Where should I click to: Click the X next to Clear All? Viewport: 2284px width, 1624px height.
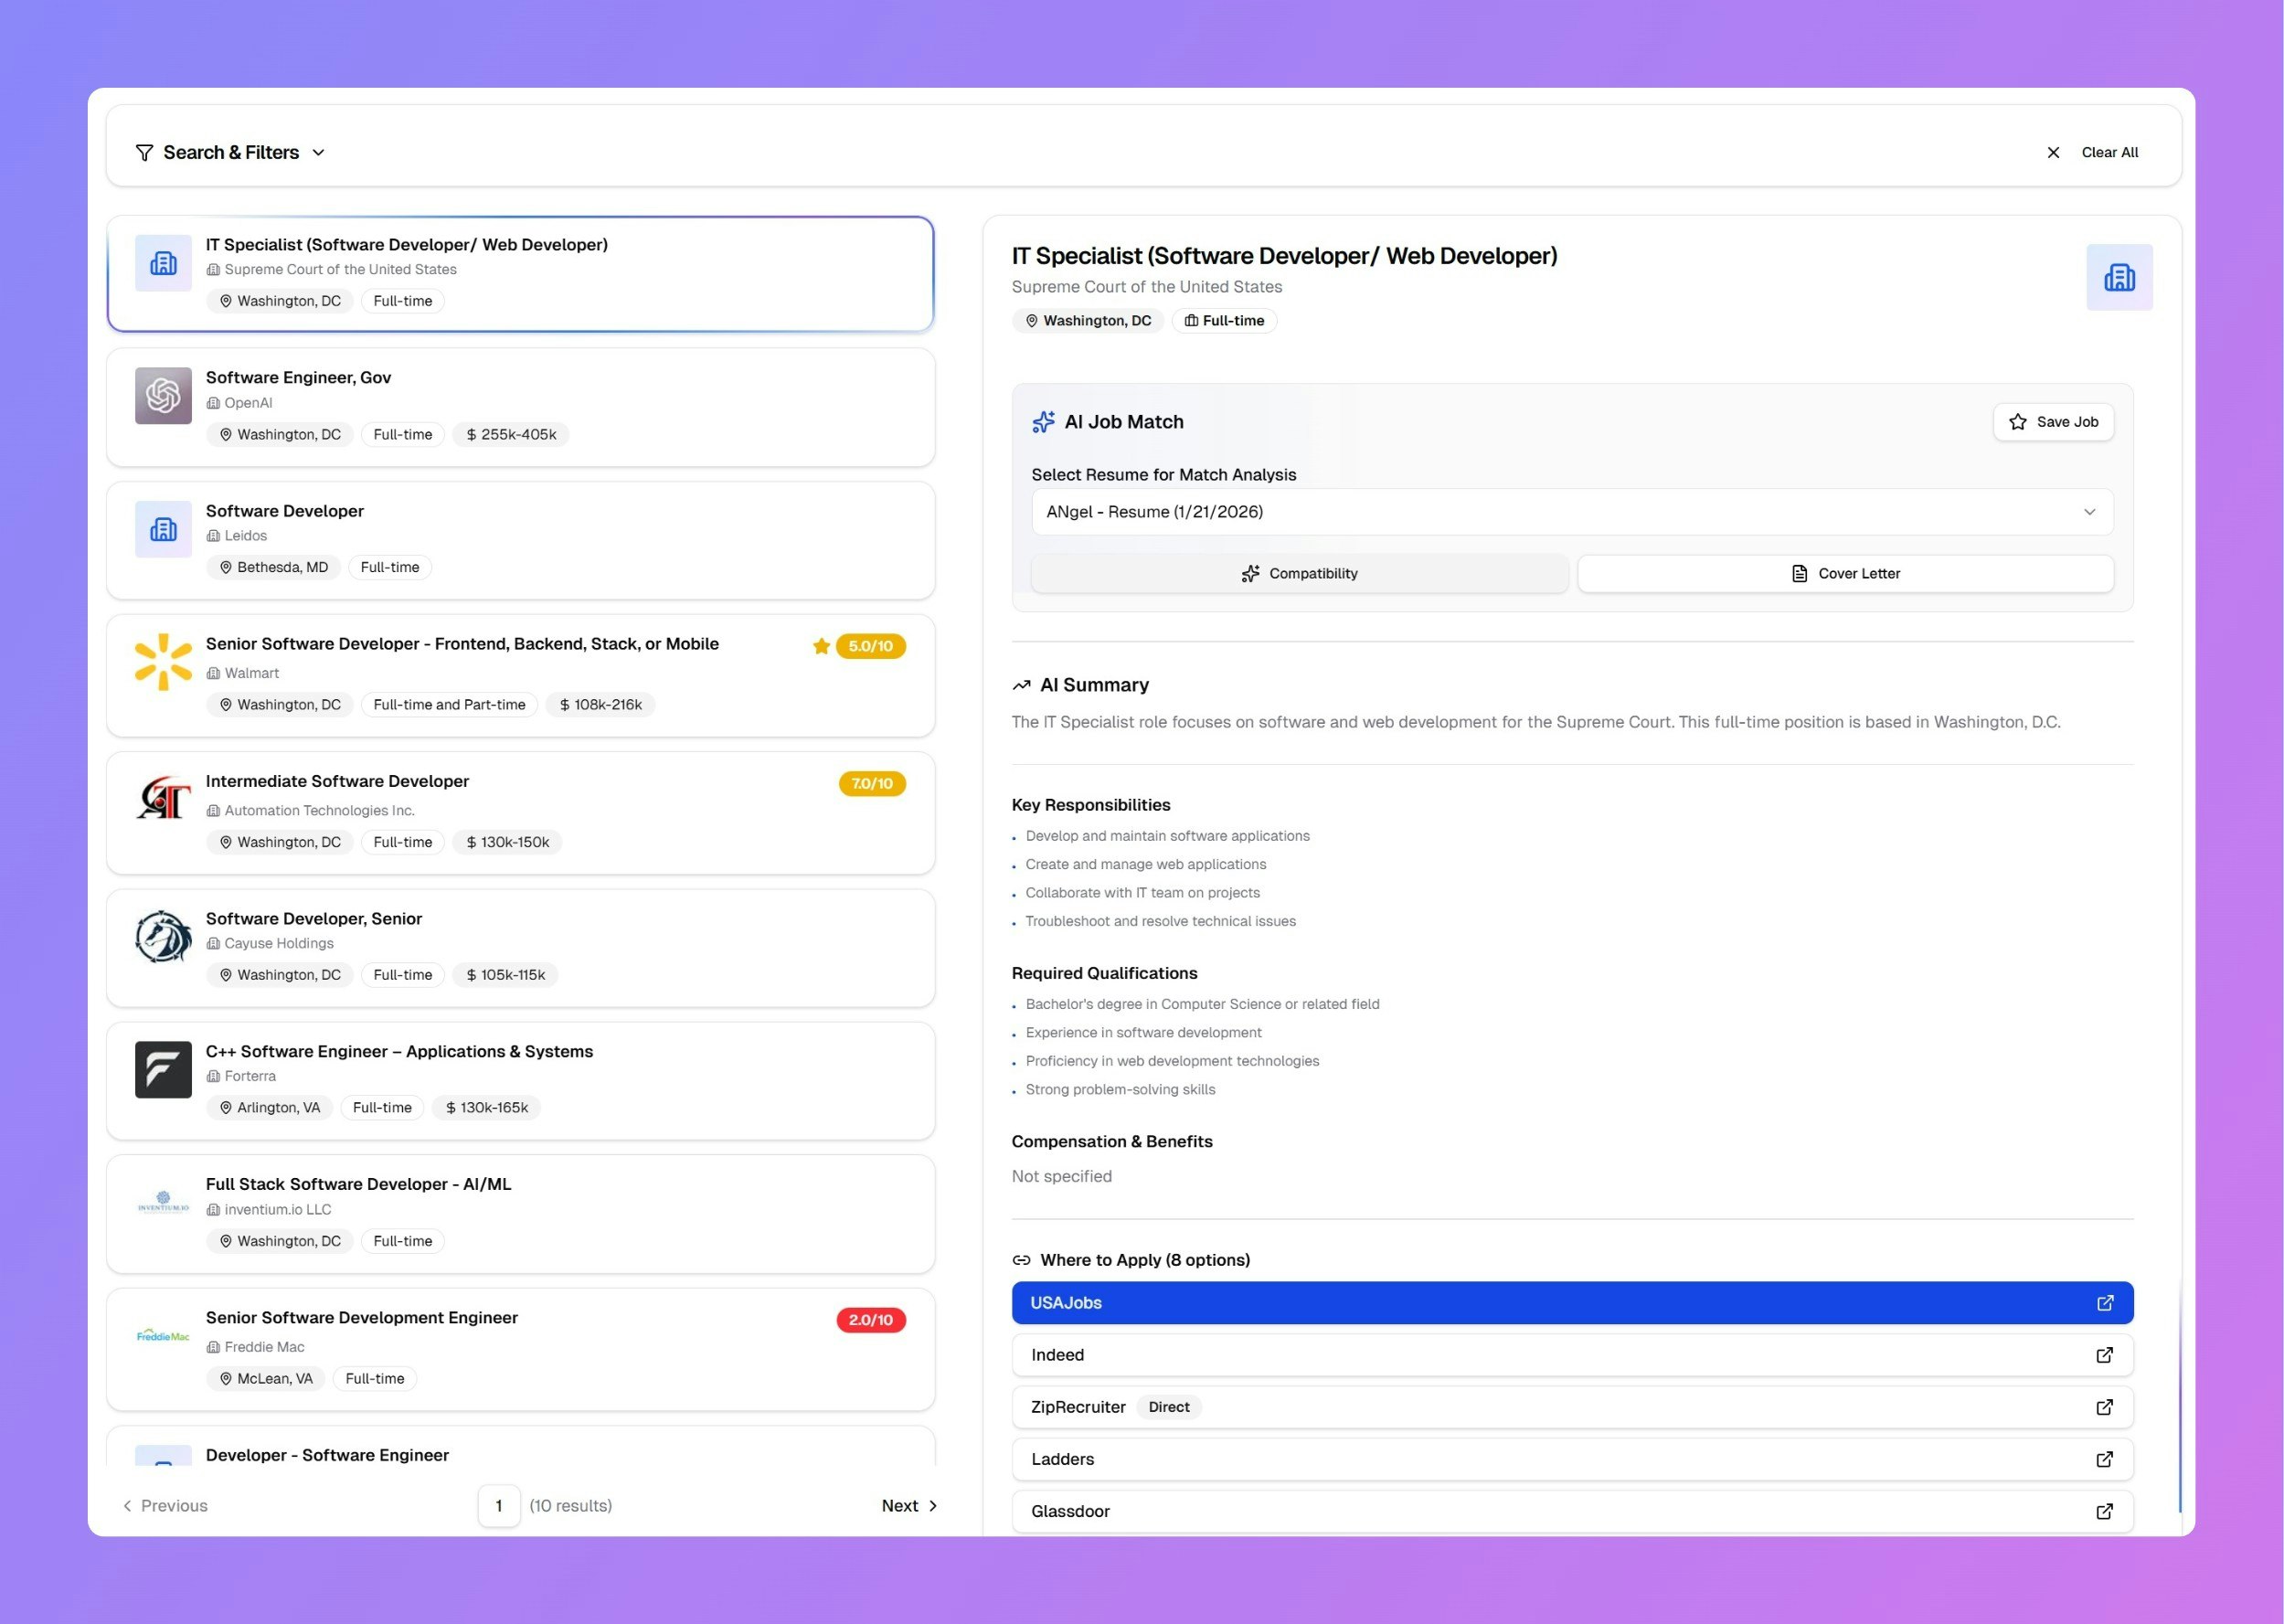(x=2053, y=152)
